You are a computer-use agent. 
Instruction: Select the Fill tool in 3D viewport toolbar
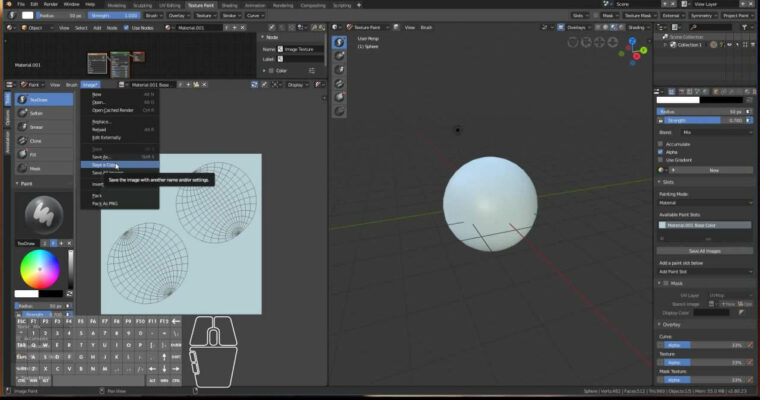339,97
